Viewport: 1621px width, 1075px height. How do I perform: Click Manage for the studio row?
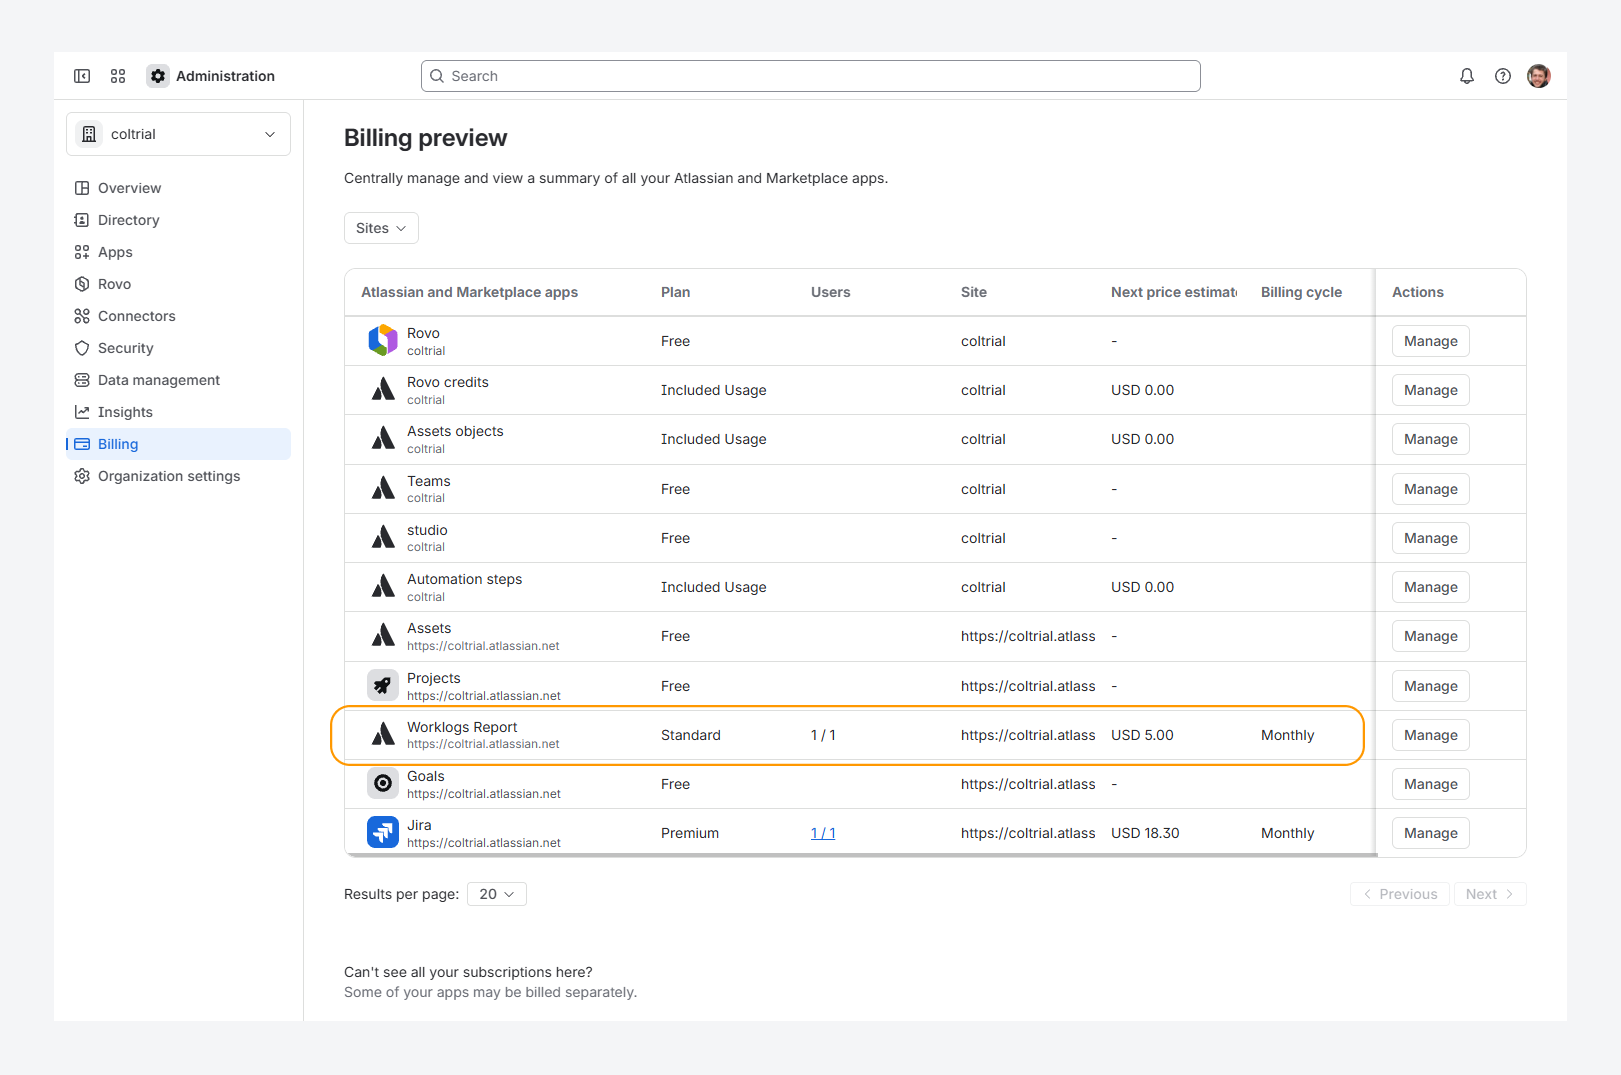(1431, 538)
